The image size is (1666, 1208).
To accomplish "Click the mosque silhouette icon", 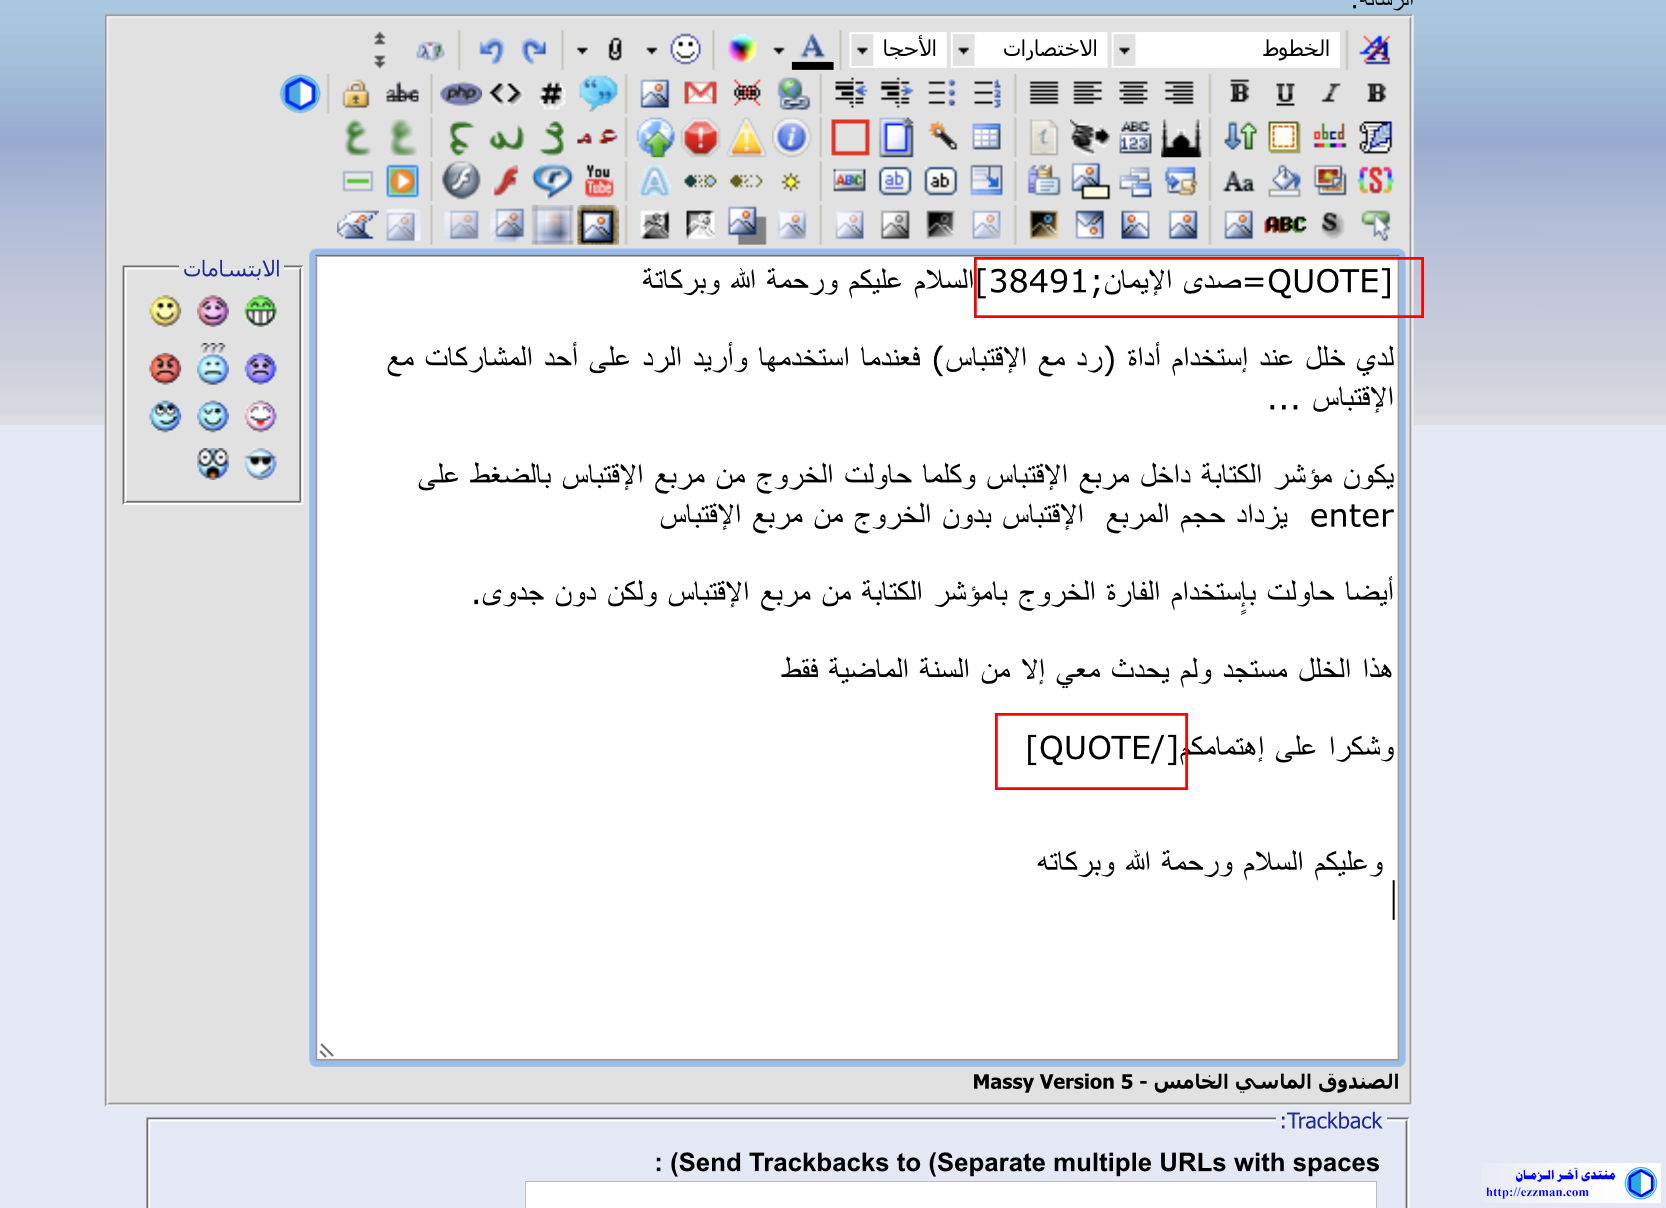I will pos(1180,138).
